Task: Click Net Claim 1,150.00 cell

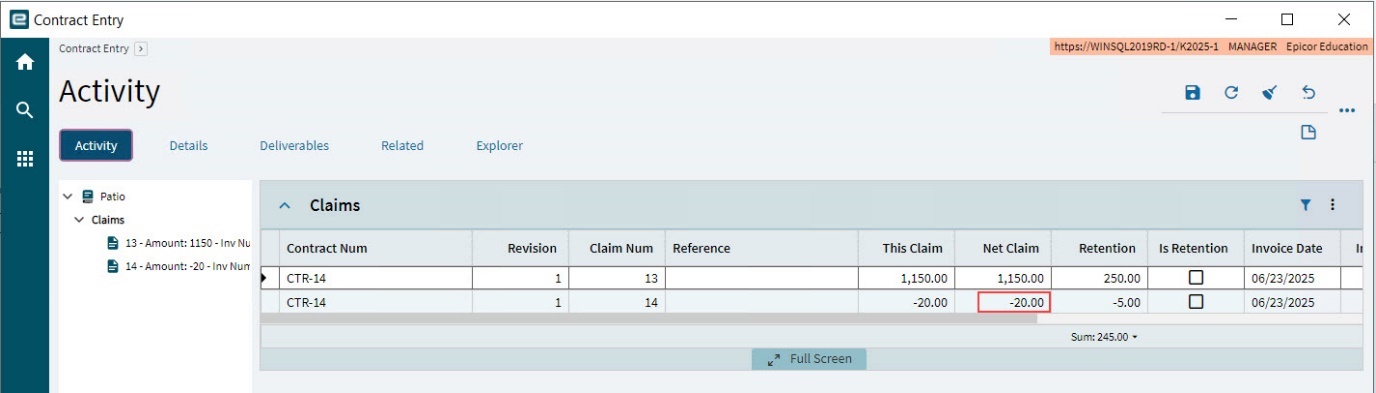Action: pyautogui.click(x=1002, y=278)
